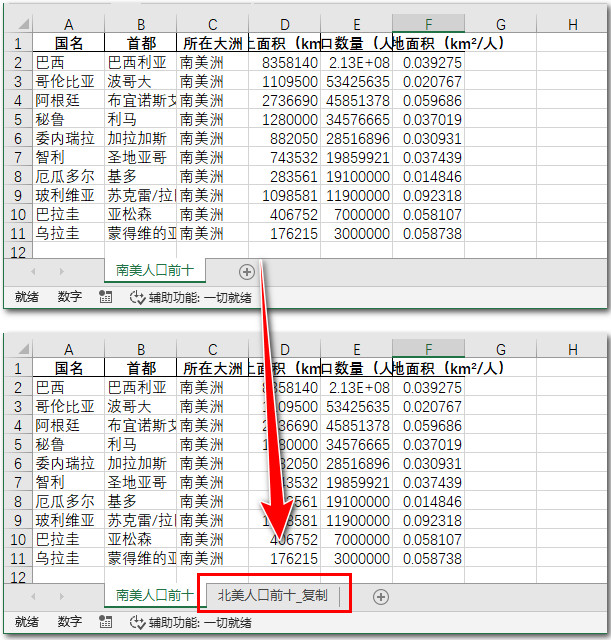Select cell 利马 in upper window

pyautogui.click(x=140, y=120)
